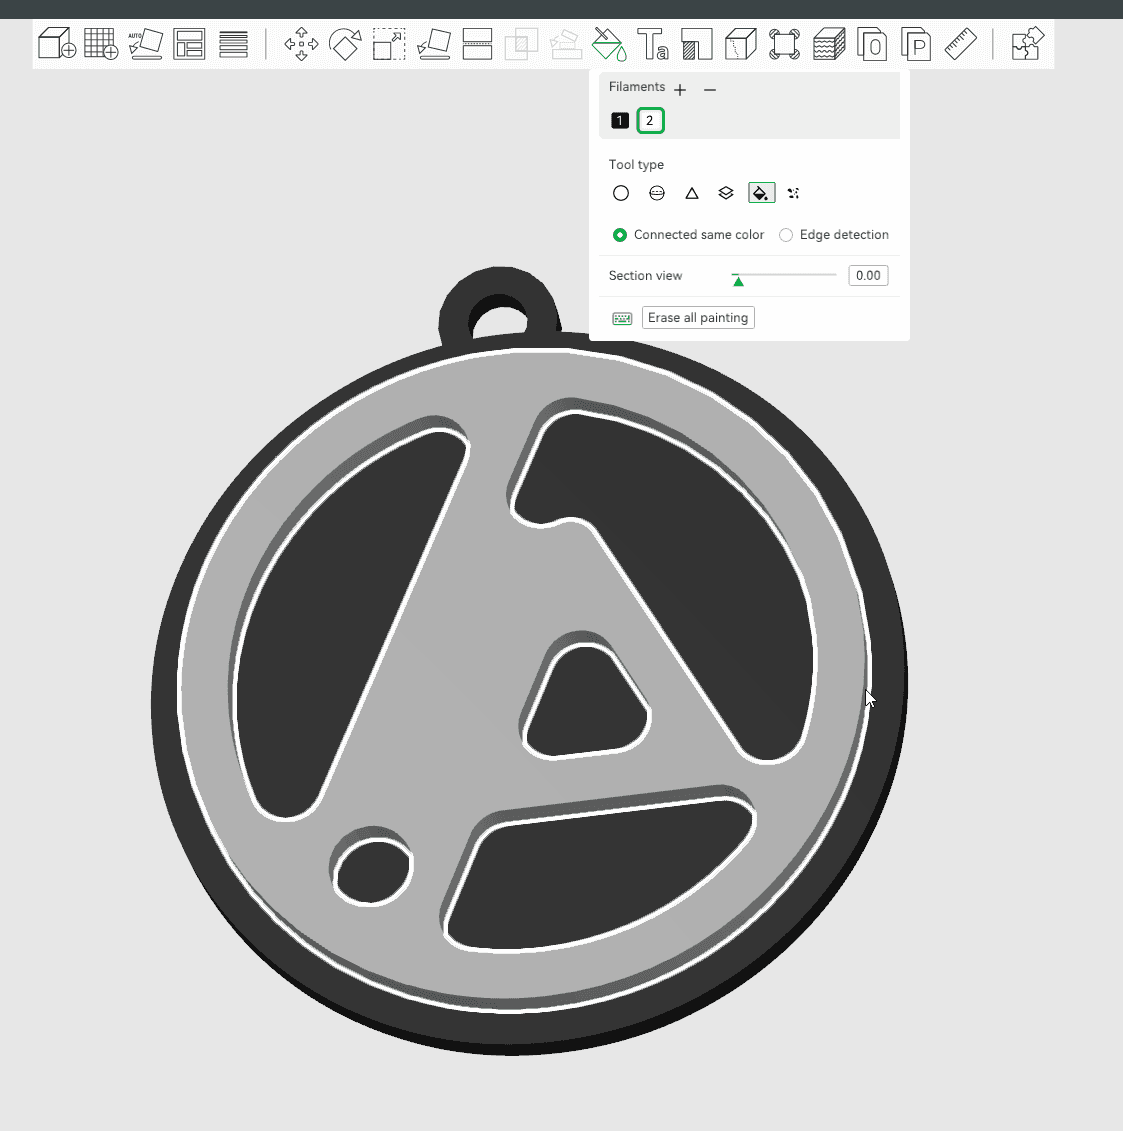Image resolution: width=1123 pixels, height=1131 pixels.
Task: Click the stacked pages P icon
Action: point(916,44)
